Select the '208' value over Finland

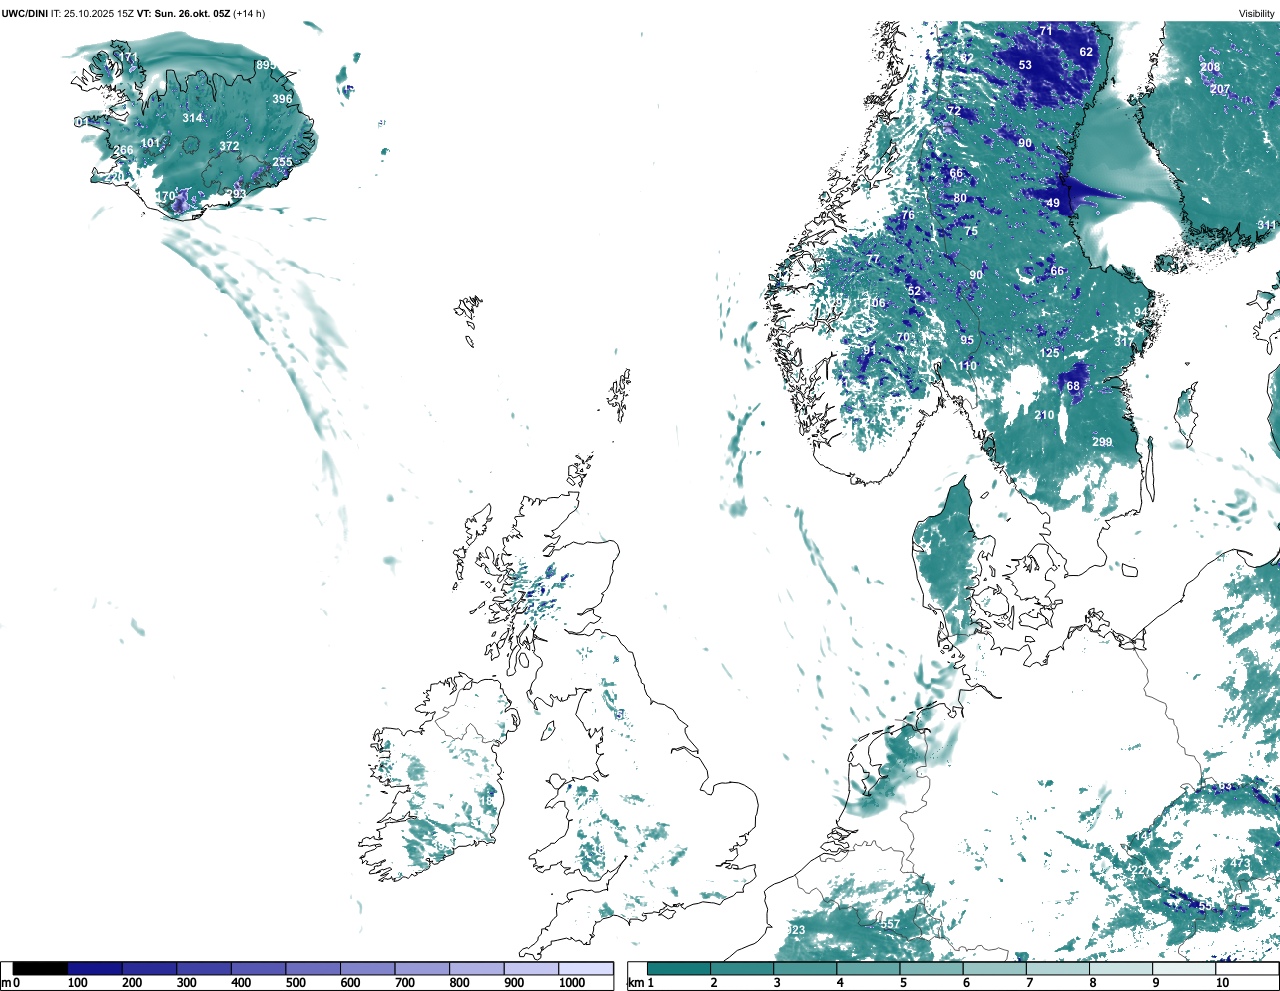(1210, 67)
